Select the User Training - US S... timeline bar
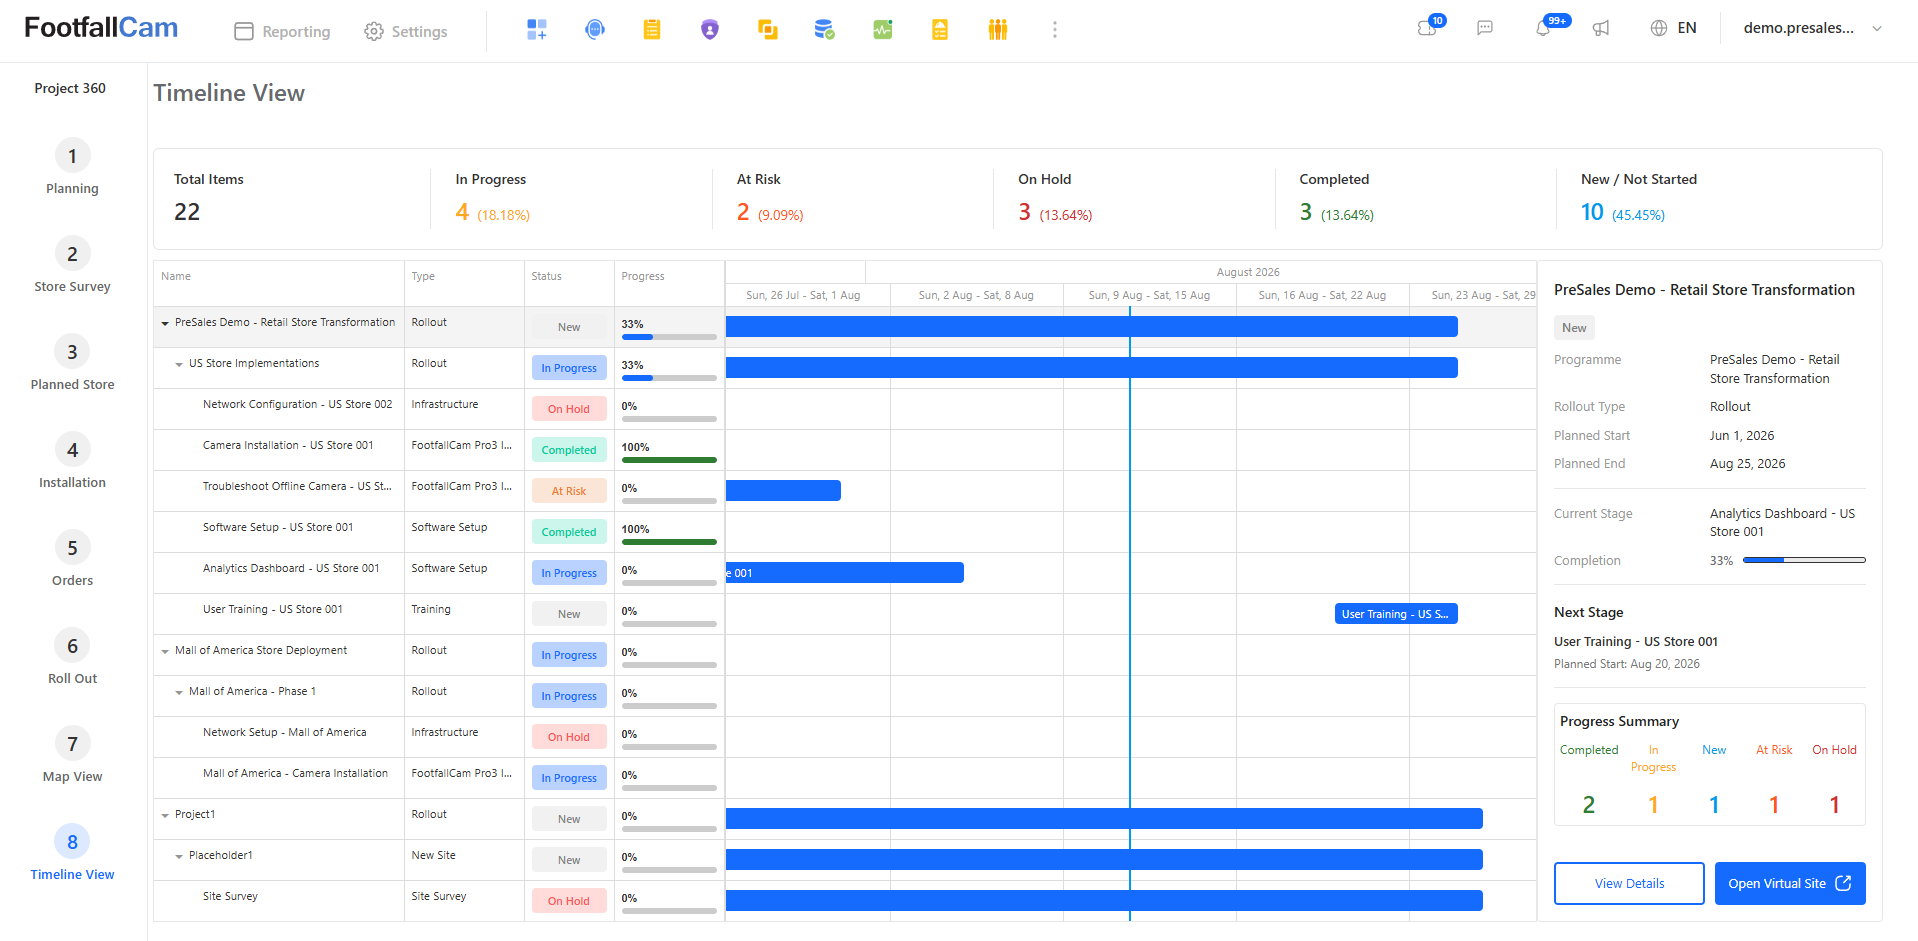Image resolution: width=1918 pixels, height=941 pixels. pos(1396,613)
